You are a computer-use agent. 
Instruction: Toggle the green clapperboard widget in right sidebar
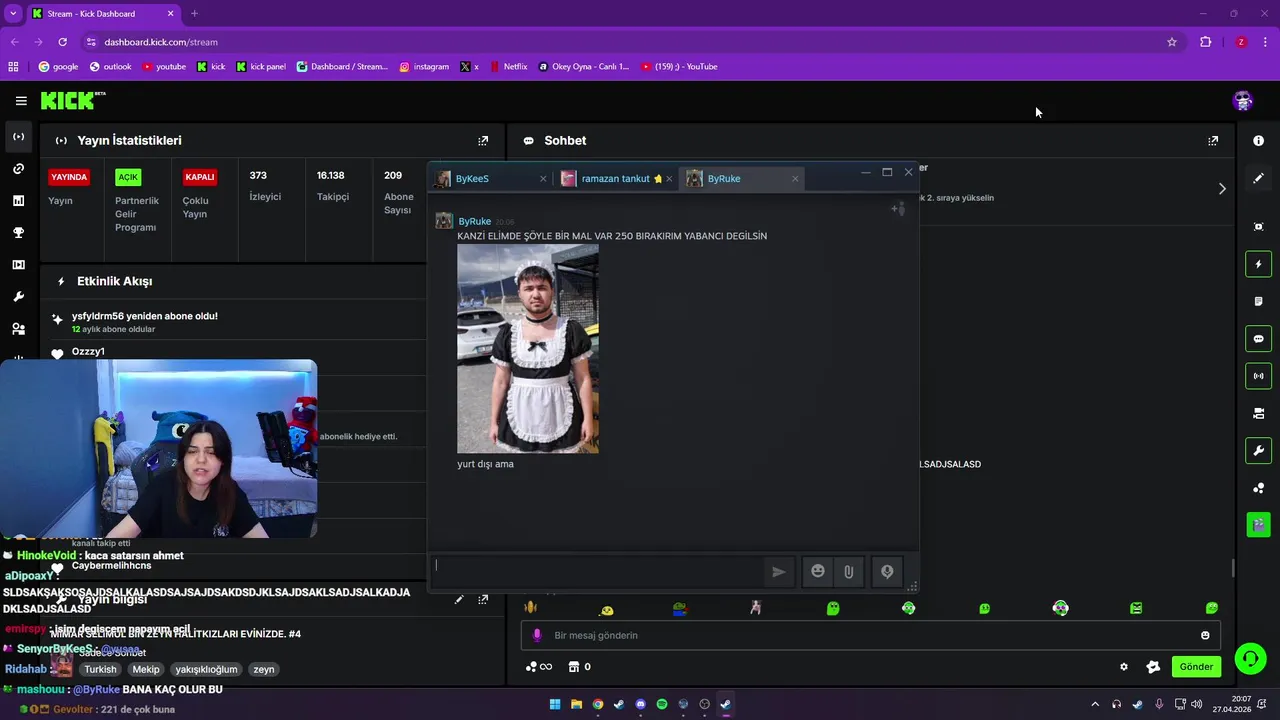coord(1258,524)
